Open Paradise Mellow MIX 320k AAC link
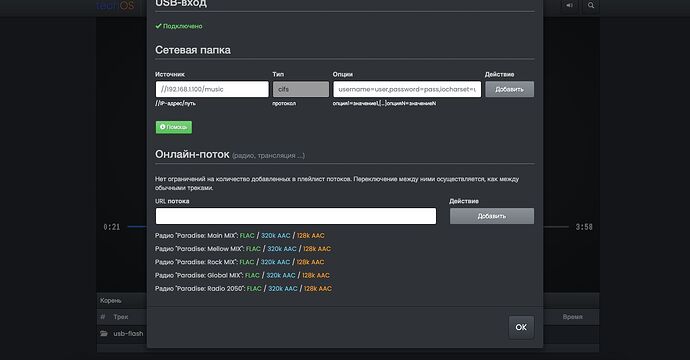 (x=282, y=249)
